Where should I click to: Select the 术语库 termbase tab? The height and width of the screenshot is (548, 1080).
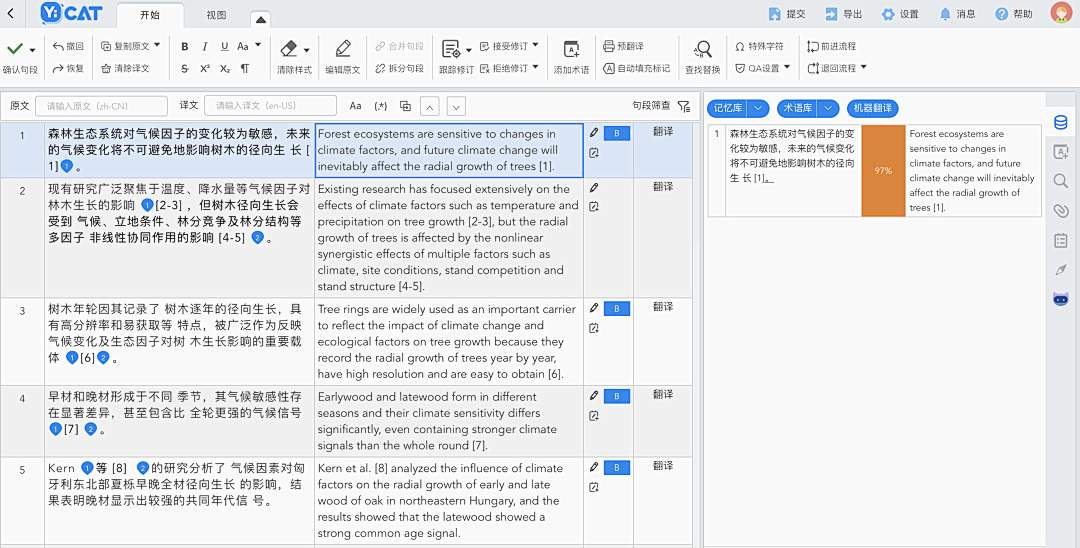798,108
